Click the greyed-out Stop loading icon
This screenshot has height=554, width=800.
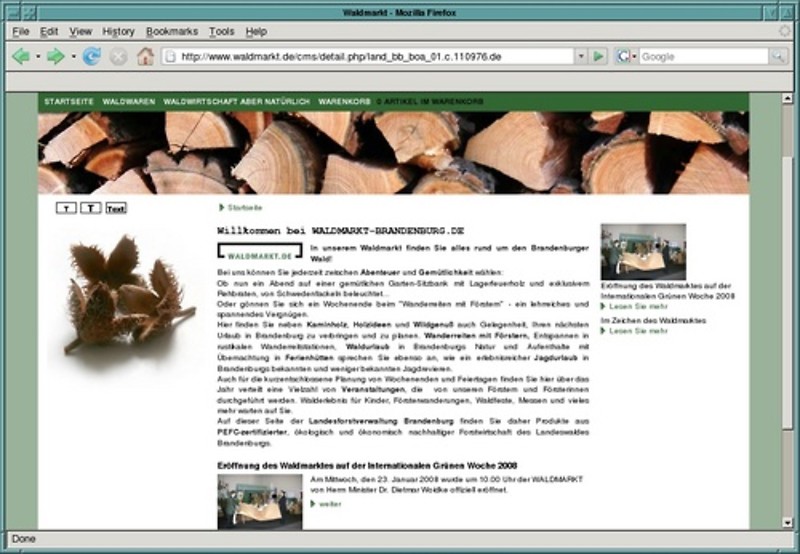pos(118,57)
